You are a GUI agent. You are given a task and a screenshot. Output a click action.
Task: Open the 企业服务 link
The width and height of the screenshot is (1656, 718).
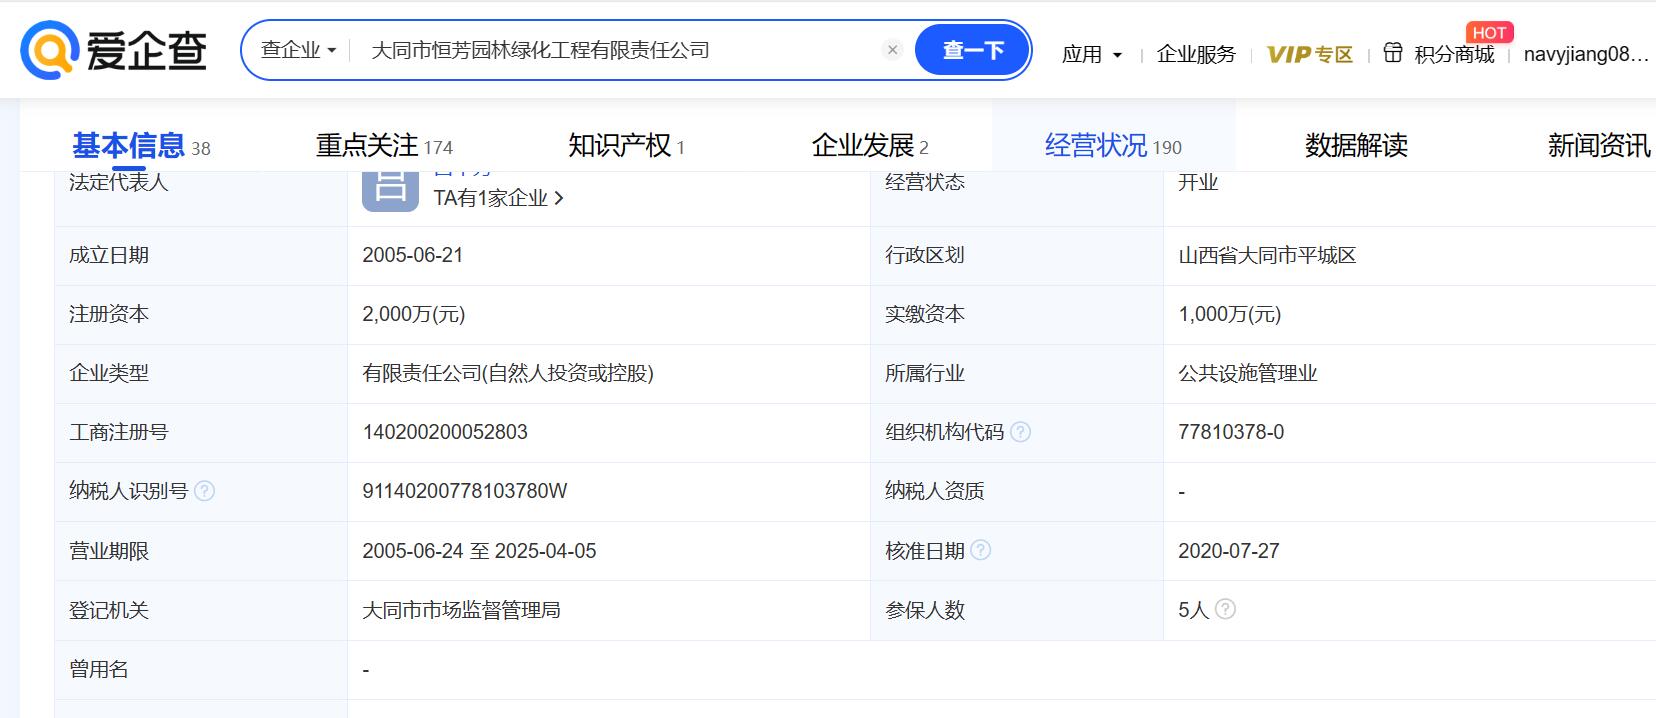1196,54
